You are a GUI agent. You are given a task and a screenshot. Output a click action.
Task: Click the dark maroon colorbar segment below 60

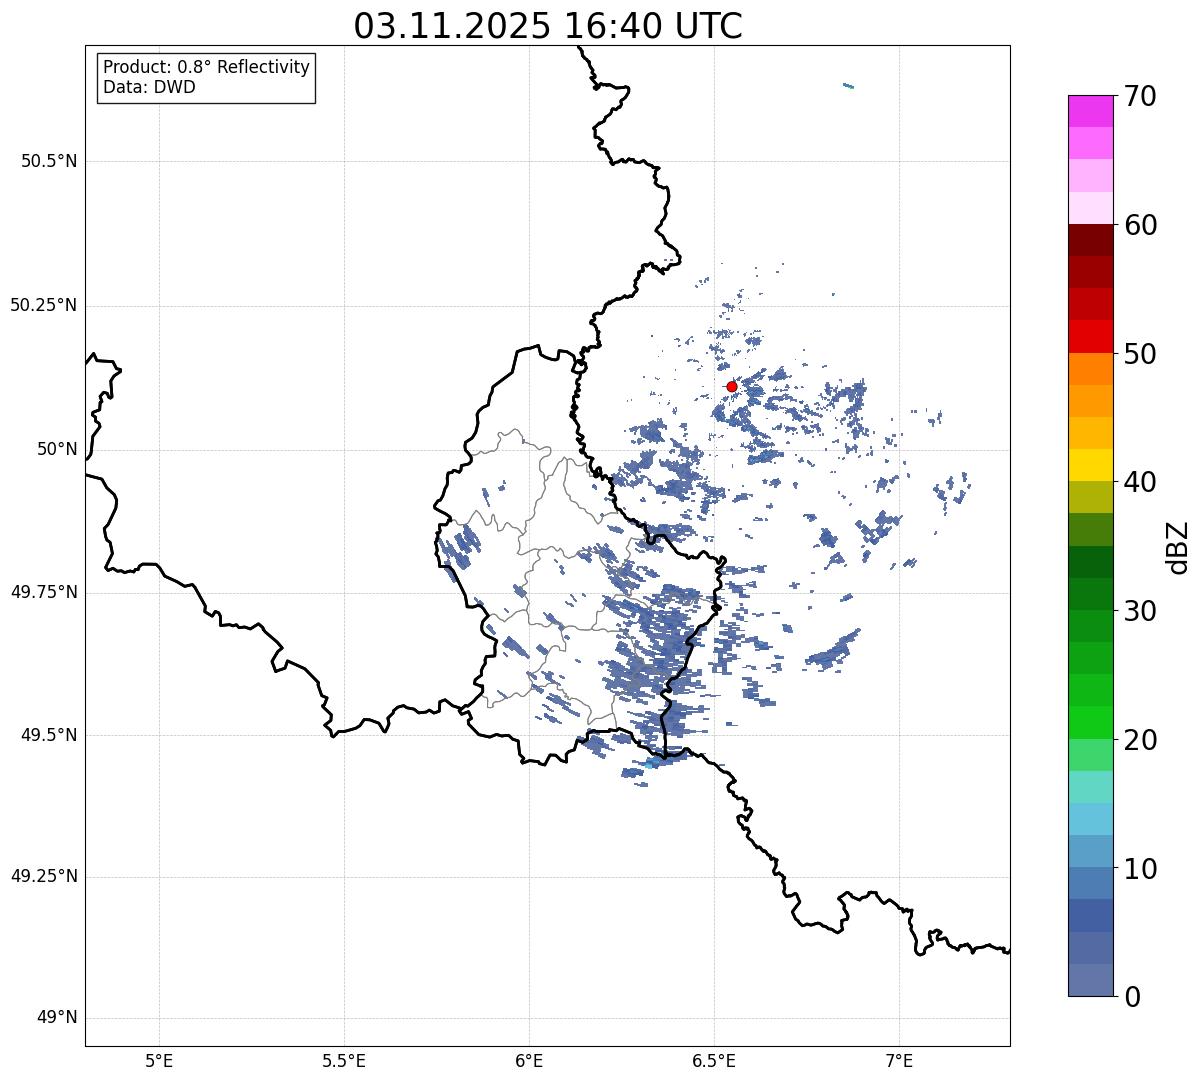[x=1090, y=240]
